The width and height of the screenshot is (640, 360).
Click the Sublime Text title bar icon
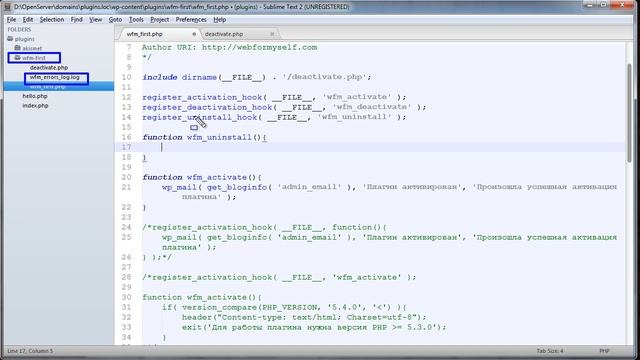click(x=7, y=7)
